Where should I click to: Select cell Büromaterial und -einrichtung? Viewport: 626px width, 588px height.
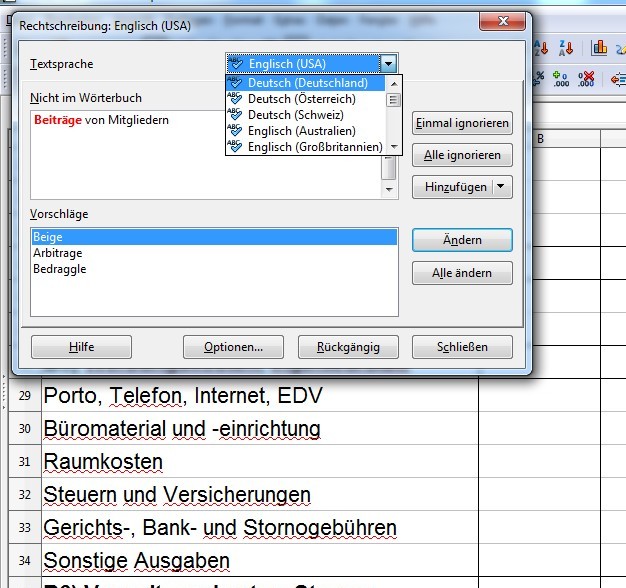click(x=260, y=428)
